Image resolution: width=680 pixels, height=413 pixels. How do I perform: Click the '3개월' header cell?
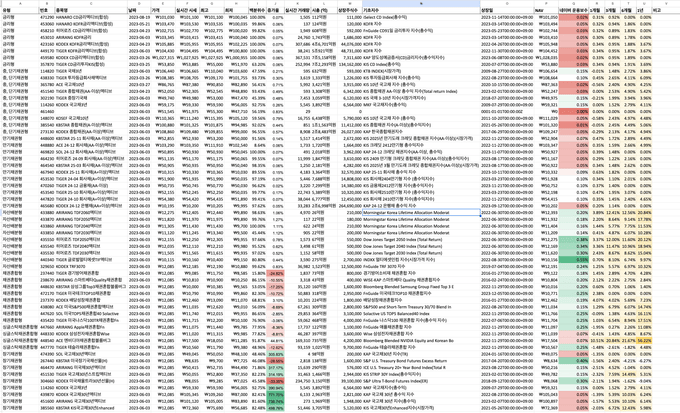tap(612, 10)
